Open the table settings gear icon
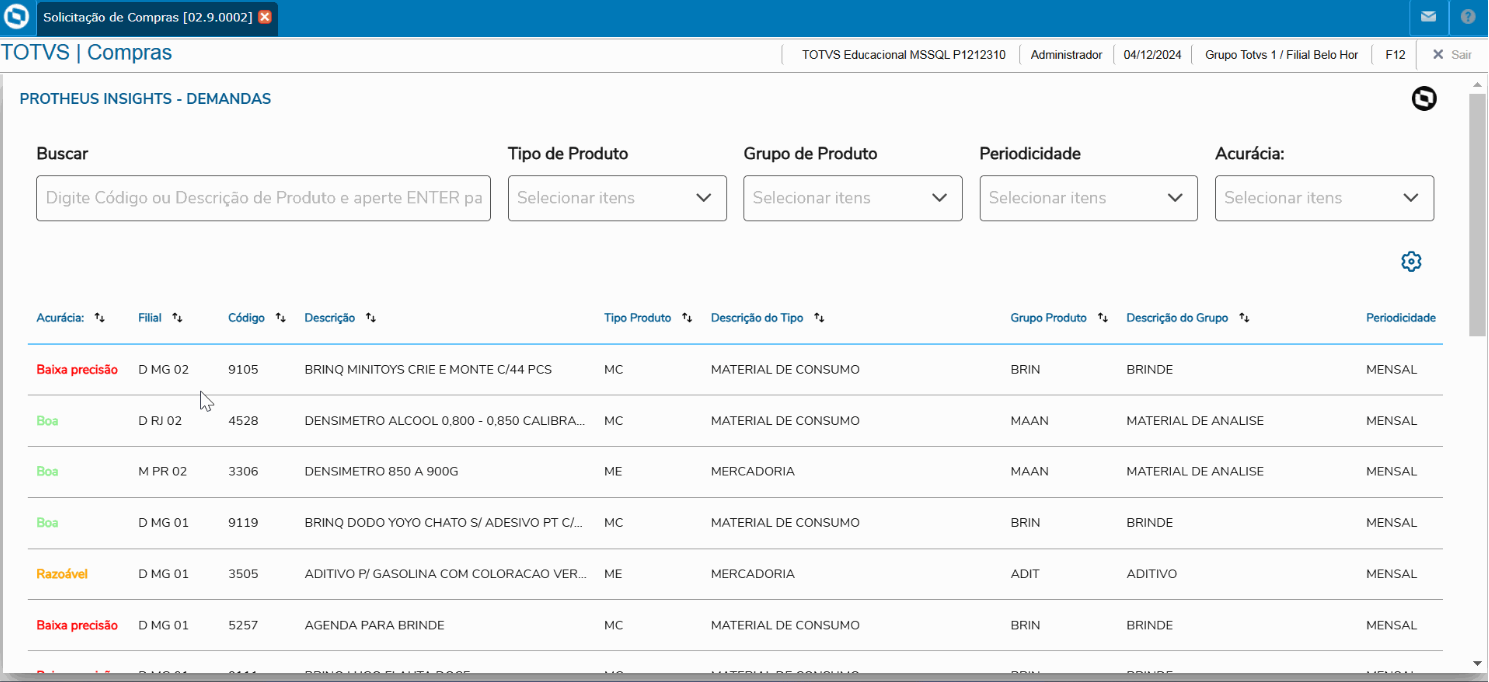 [1411, 262]
